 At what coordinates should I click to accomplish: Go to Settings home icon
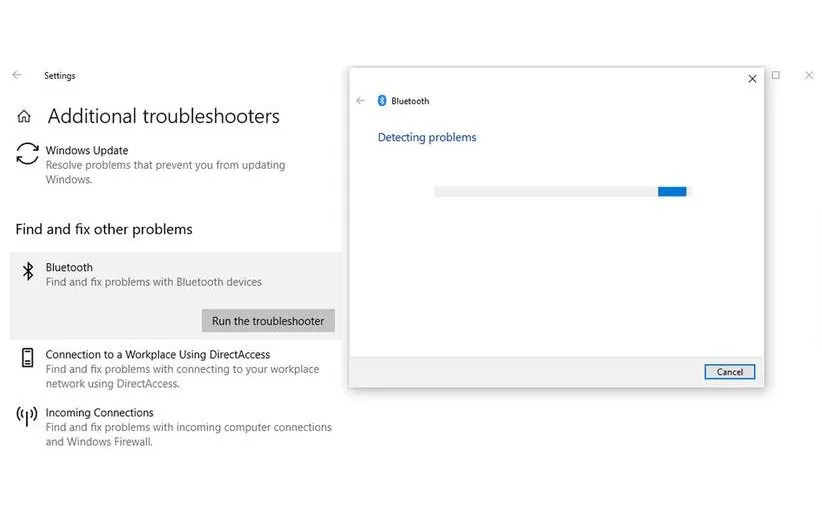click(24, 116)
